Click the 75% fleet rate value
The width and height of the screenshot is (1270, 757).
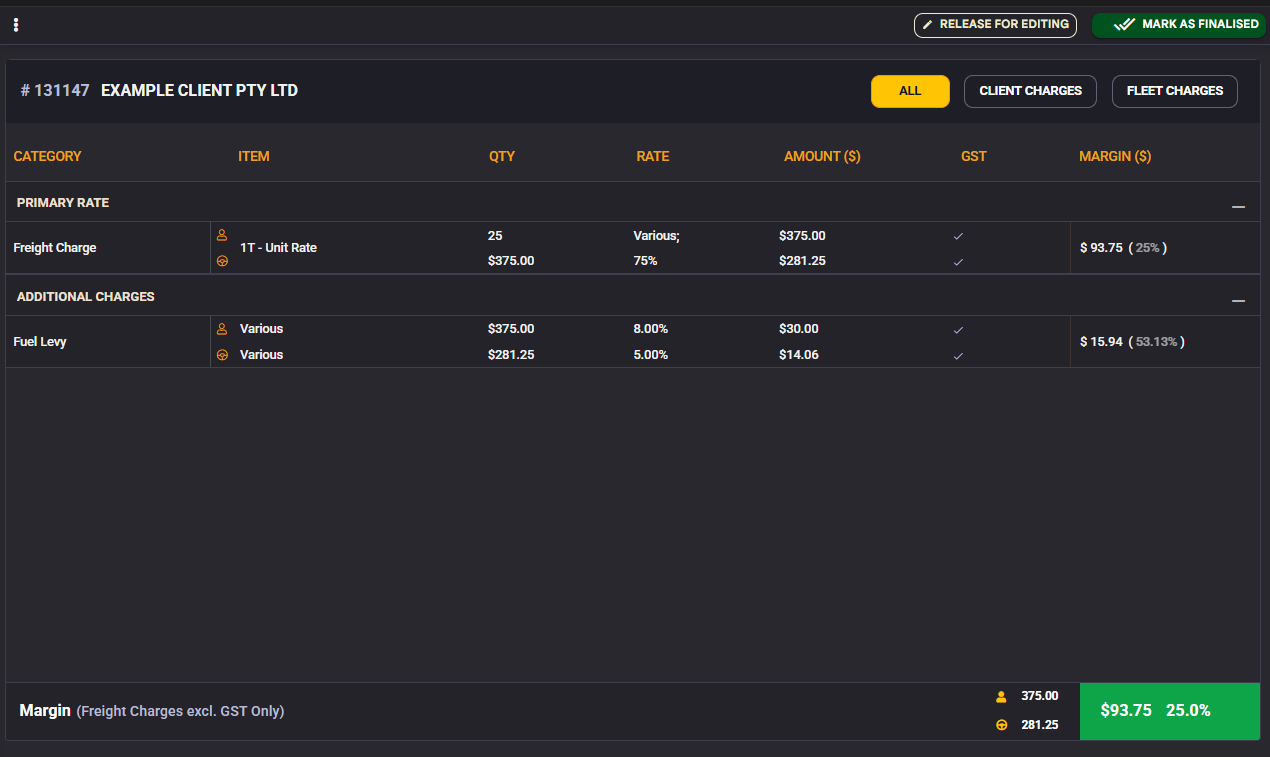pyautogui.click(x=645, y=261)
